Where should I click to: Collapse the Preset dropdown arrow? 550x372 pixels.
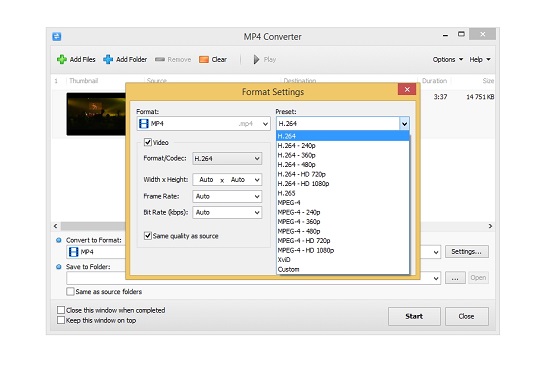404,123
